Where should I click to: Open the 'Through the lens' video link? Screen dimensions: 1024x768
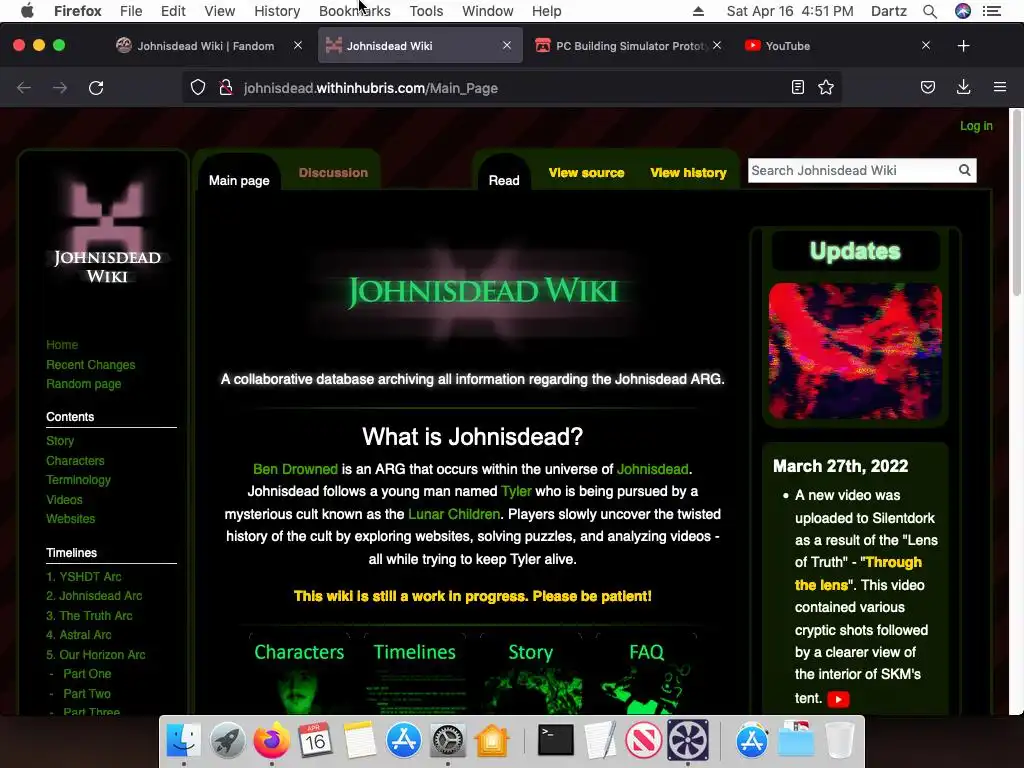click(858, 573)
